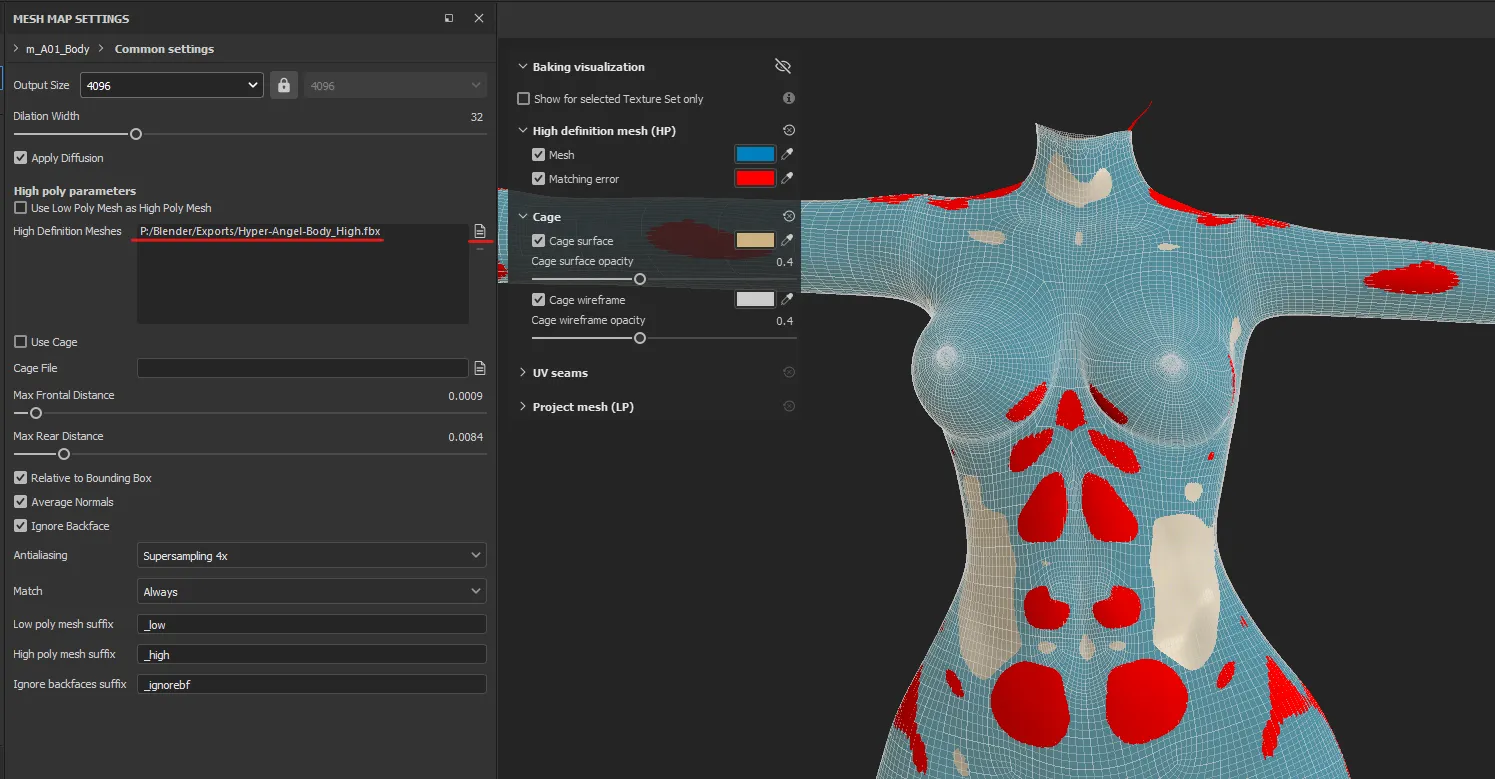Toggle the Apply Diffusion checkbox
This screenshot has height=779, width=1495.
pyautogui.click(x=20, y=158)
